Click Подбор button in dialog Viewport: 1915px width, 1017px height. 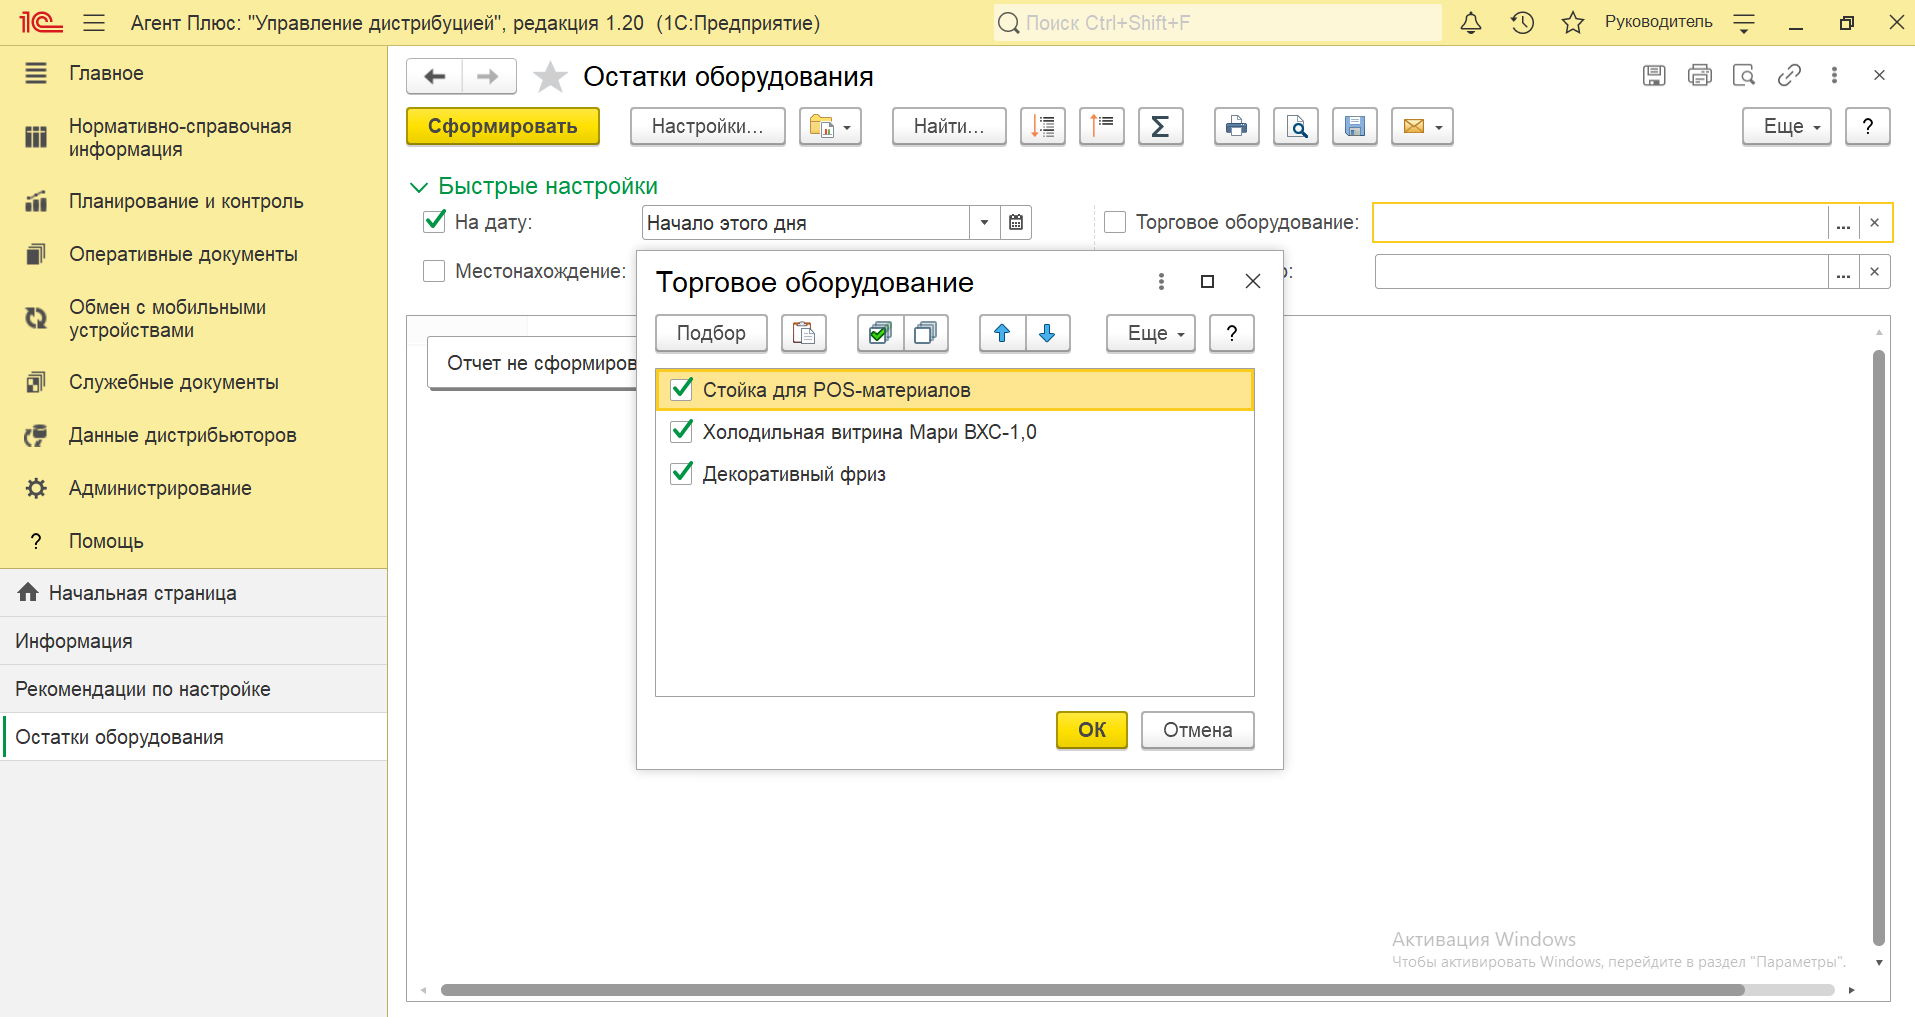pyautogui.click(x=711, y=333)
